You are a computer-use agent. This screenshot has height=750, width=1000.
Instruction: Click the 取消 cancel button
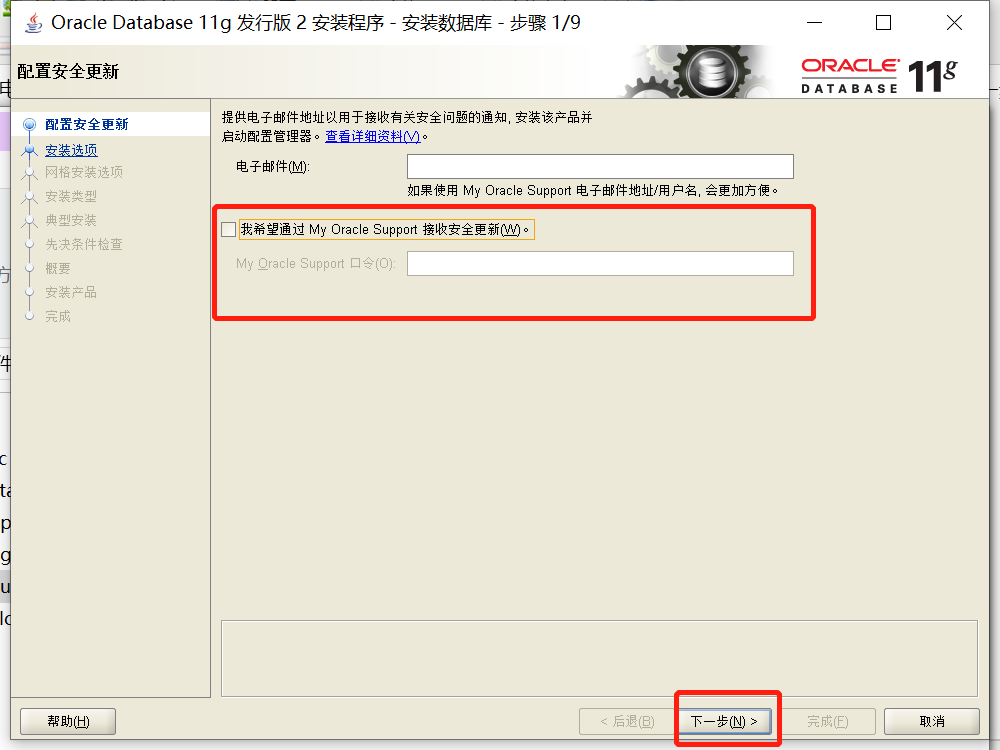[932, 721]
